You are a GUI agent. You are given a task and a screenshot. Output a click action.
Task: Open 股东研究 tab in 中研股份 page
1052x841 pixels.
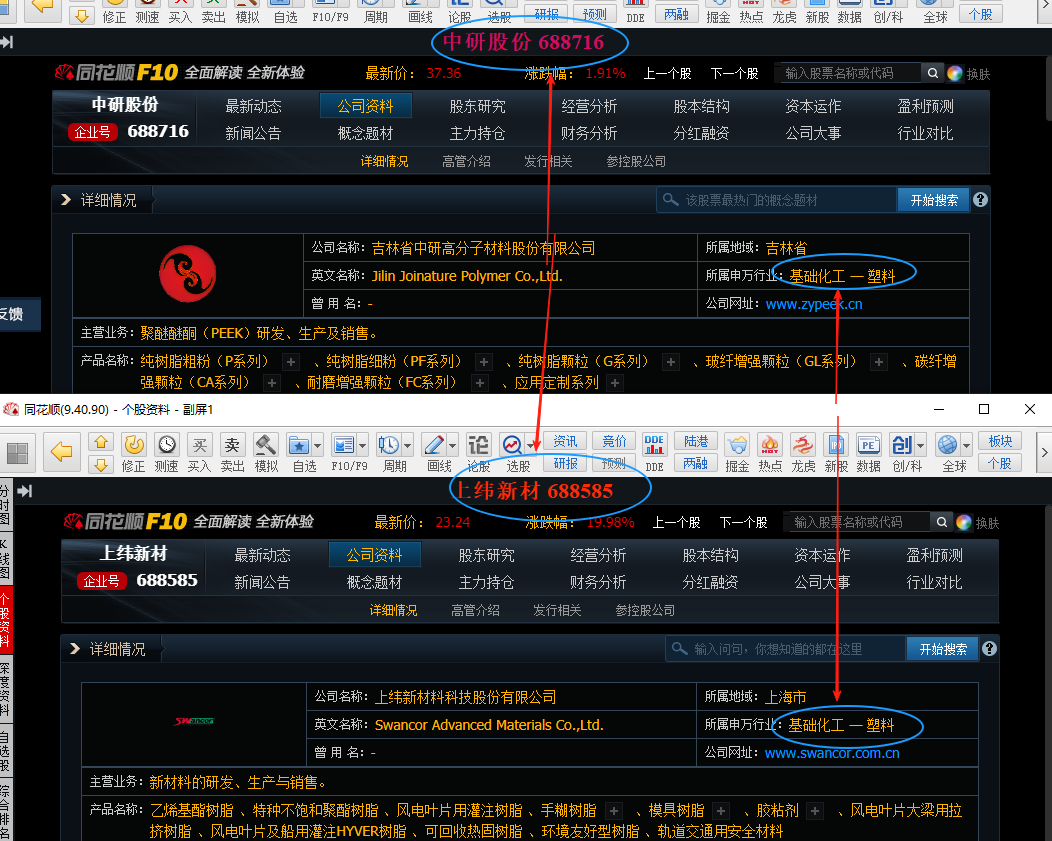(477, 106)
